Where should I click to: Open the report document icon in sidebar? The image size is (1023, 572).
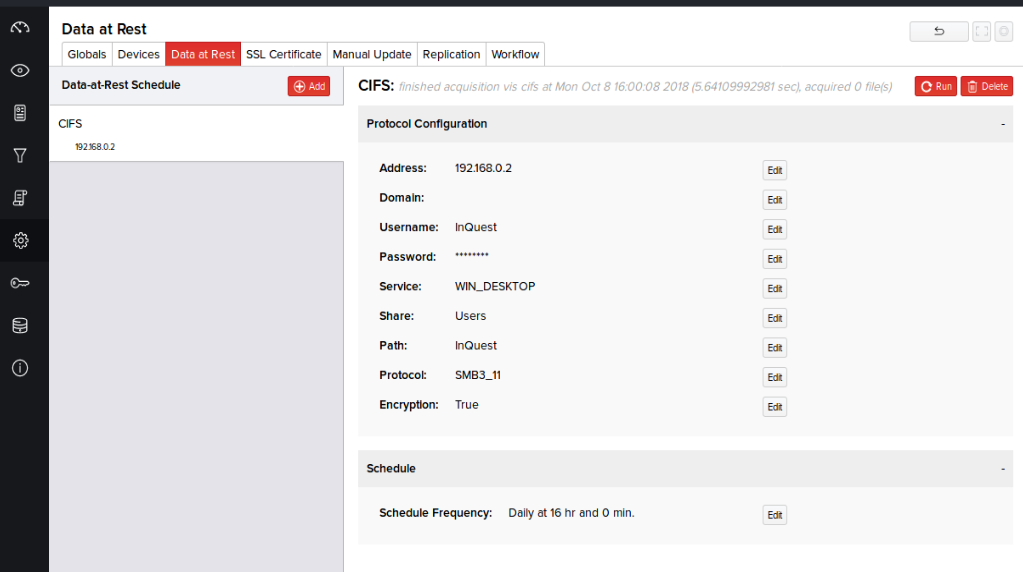(x=20, y=113)
